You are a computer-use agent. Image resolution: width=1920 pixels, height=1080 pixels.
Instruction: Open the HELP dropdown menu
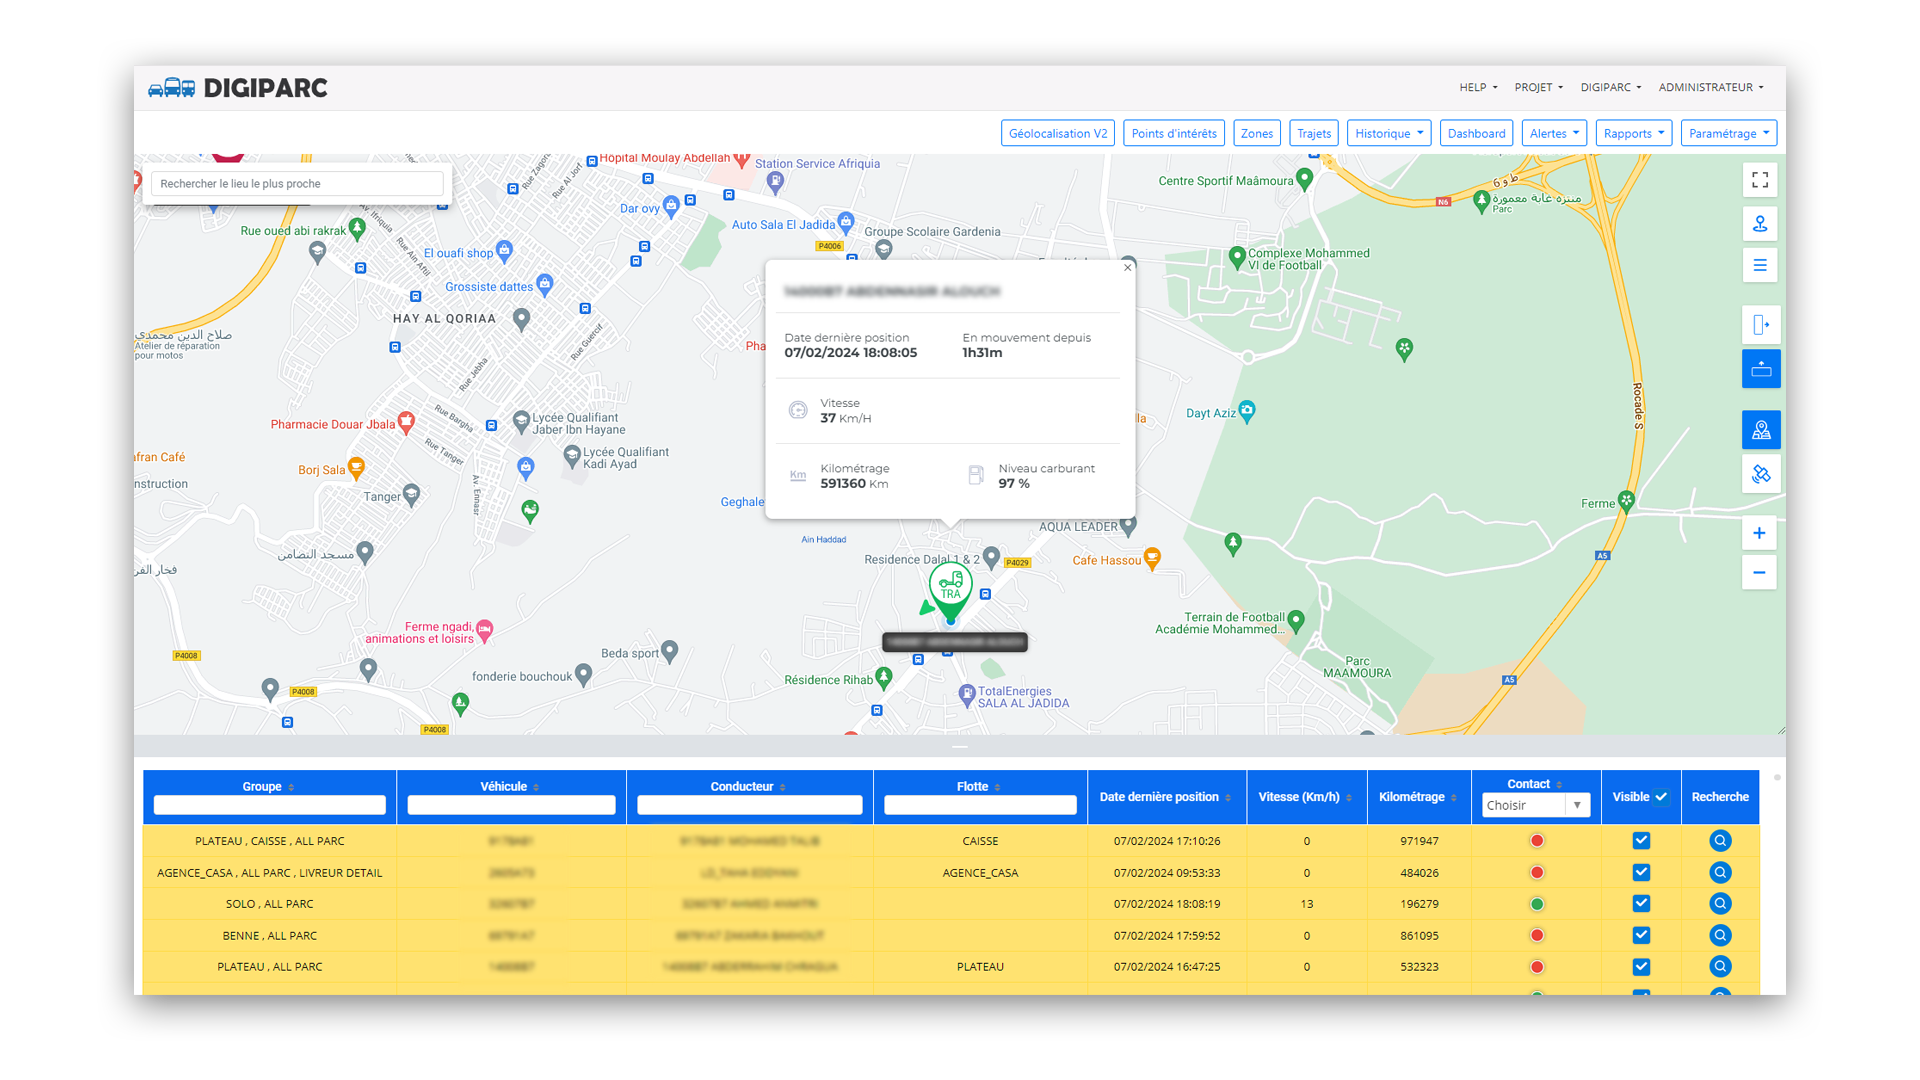click(1478, 88)
